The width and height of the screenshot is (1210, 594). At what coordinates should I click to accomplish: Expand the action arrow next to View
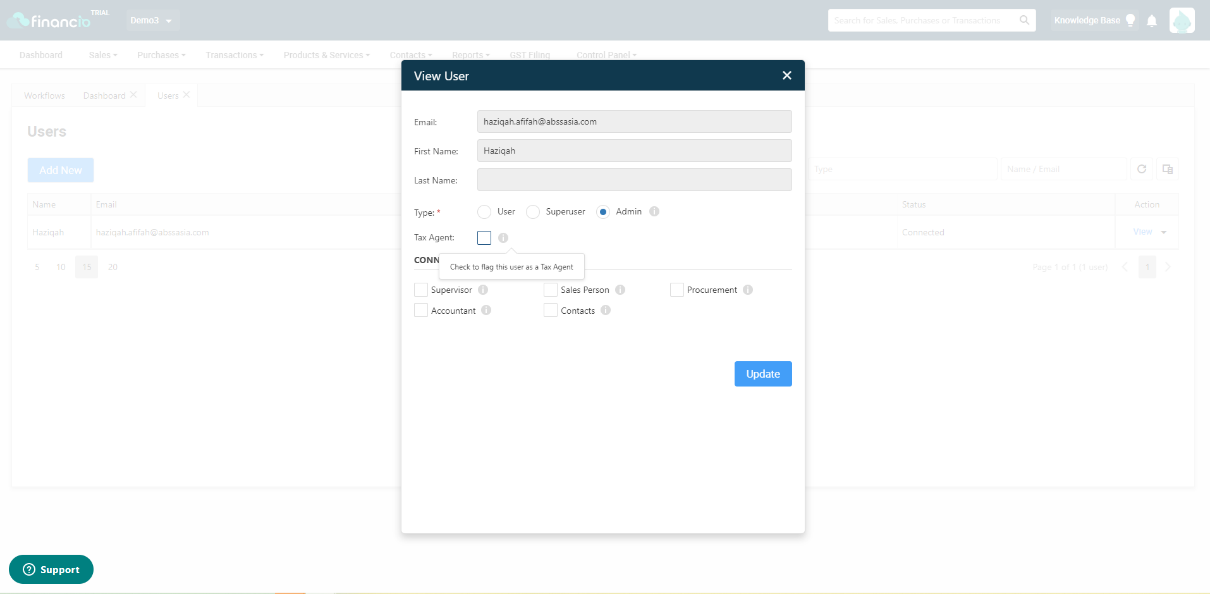click(x=1164, y=232)
